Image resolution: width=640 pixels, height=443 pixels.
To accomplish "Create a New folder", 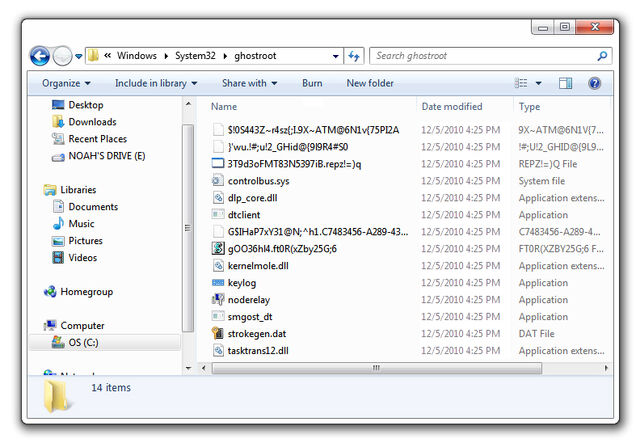I will [370, 83].
